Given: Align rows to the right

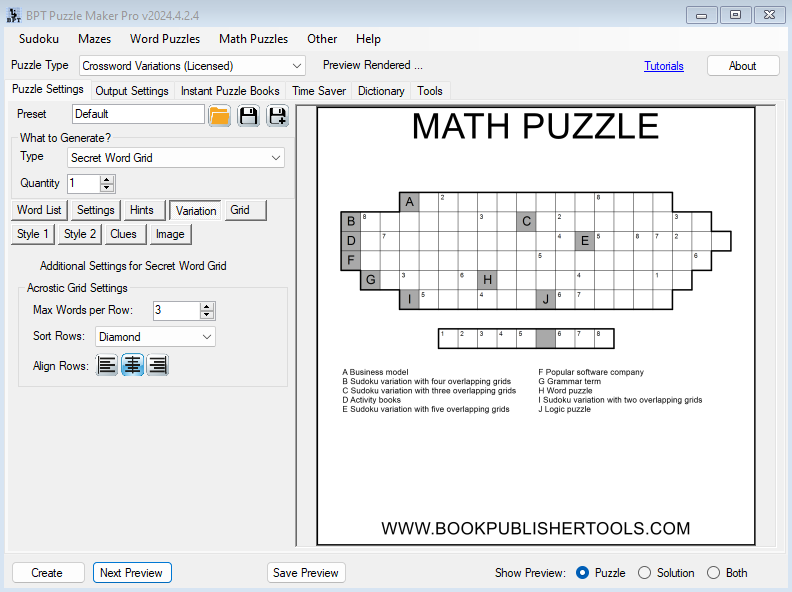Looking at the screenshot, I should point(157,365).
